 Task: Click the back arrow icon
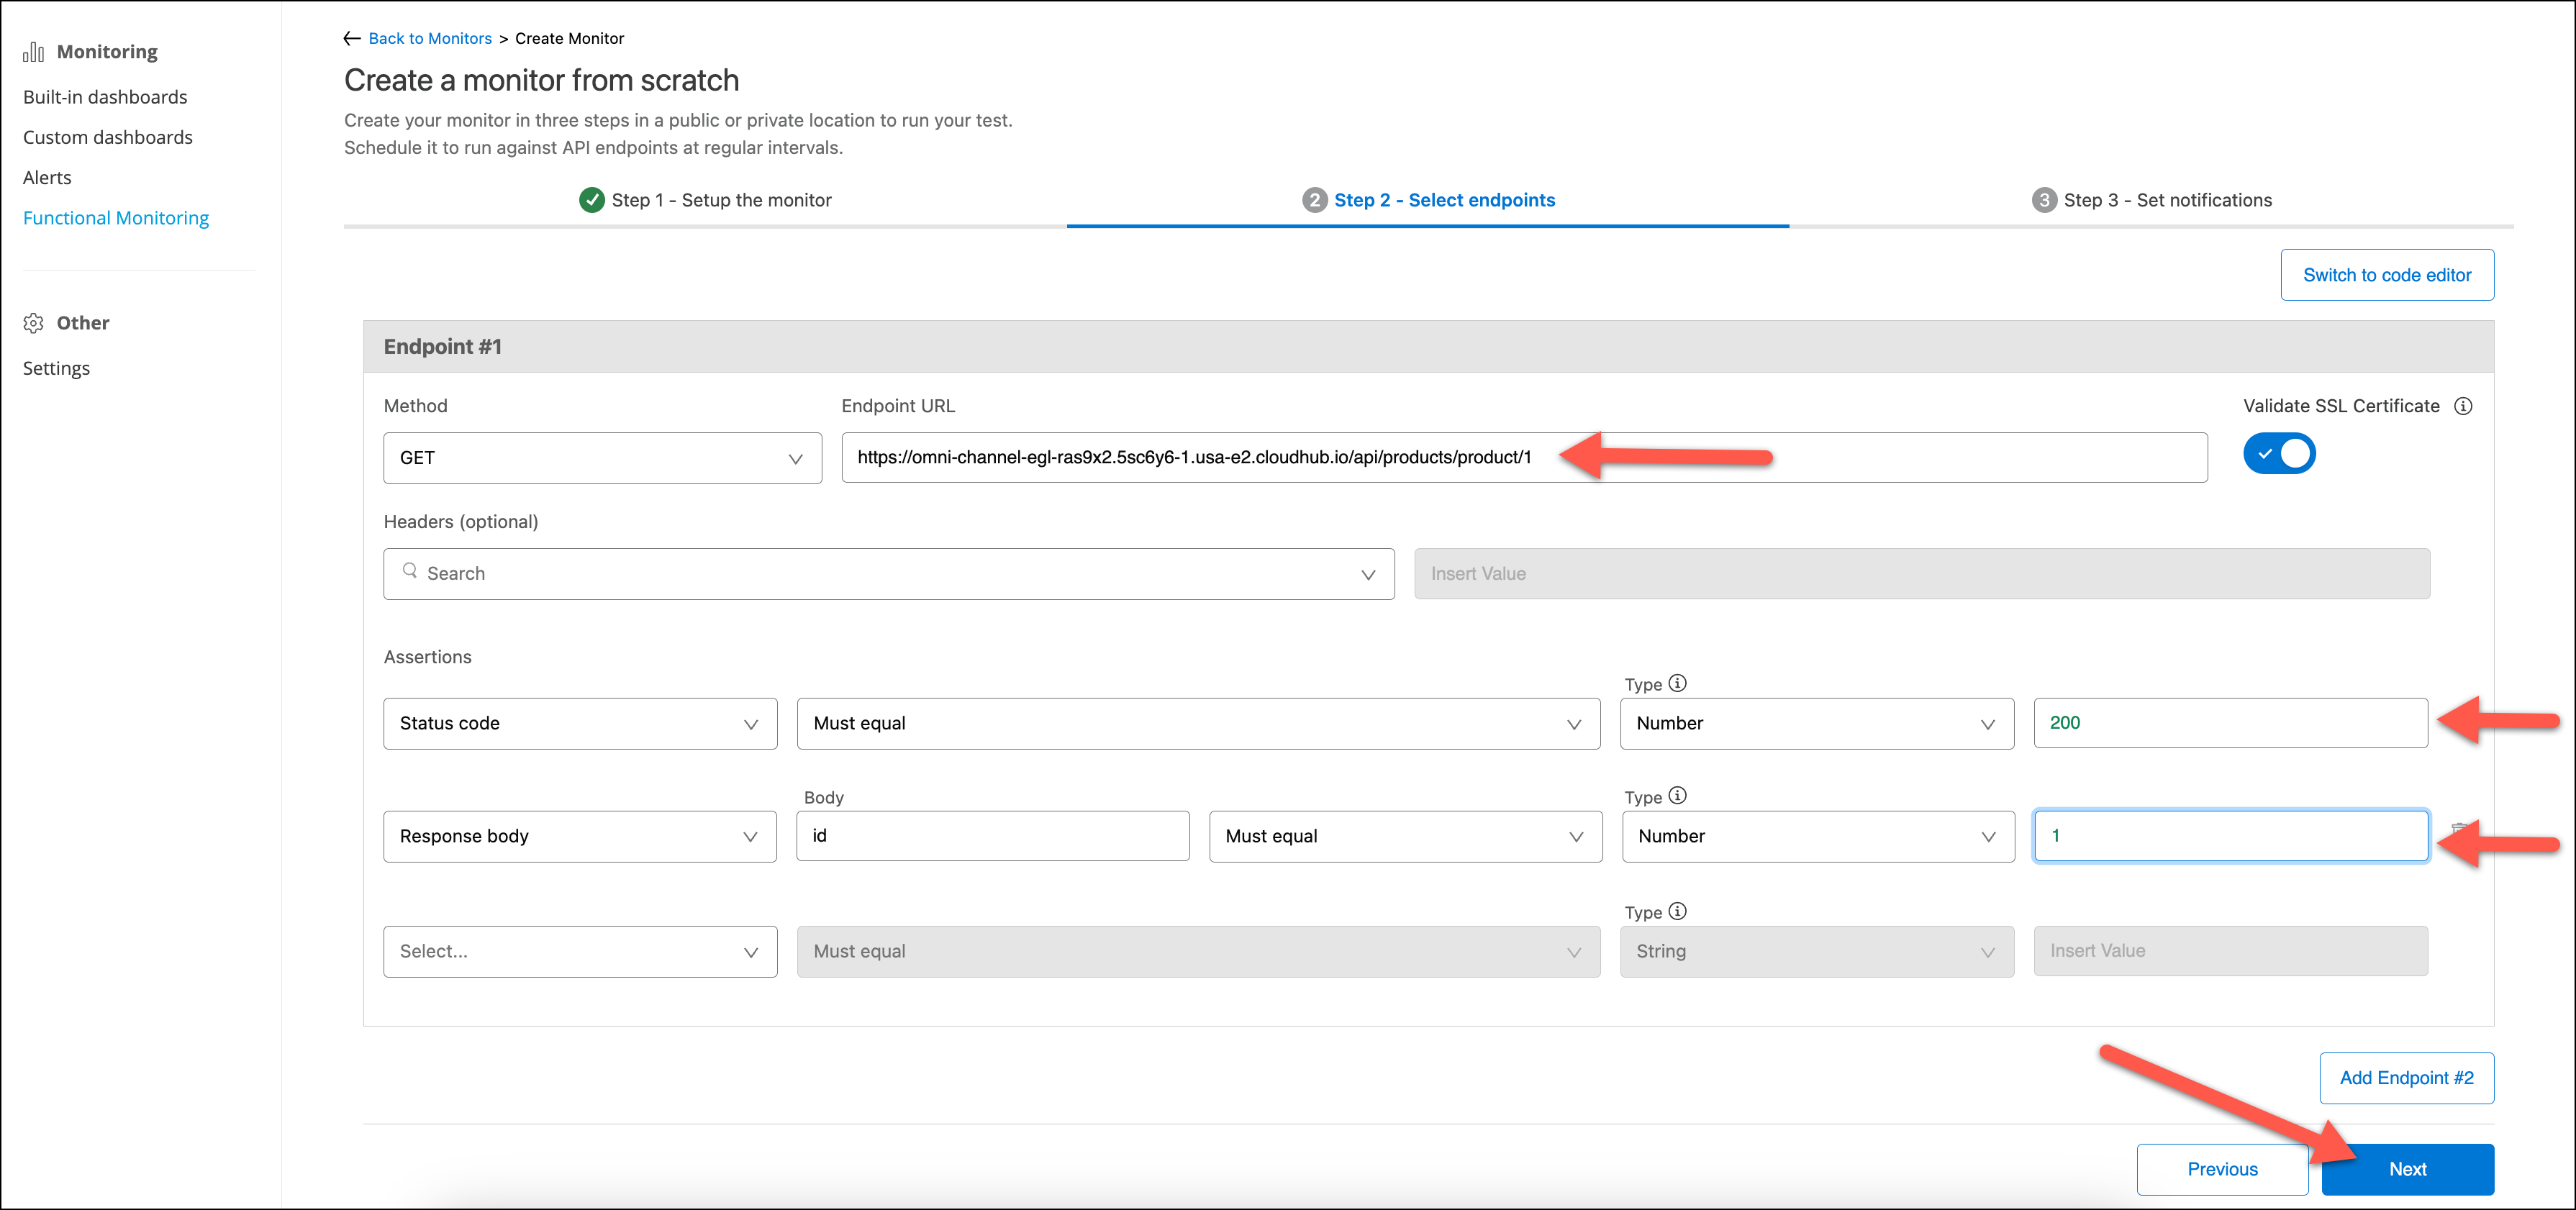(x=352, y=38)
